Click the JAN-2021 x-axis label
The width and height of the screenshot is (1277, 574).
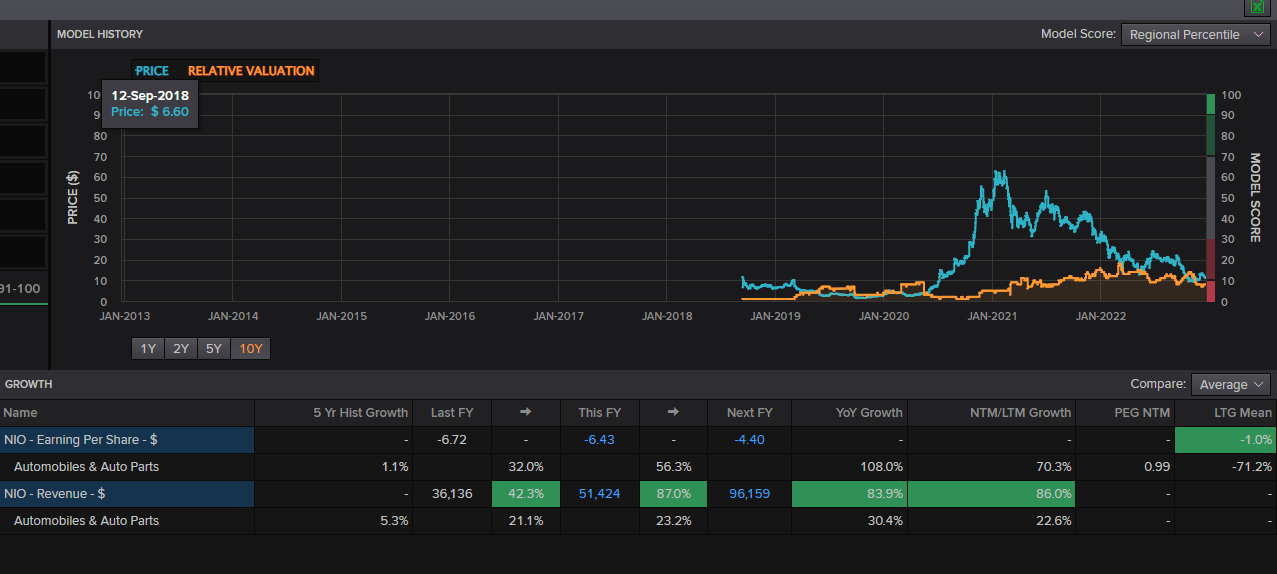click(x=992, y=316)
